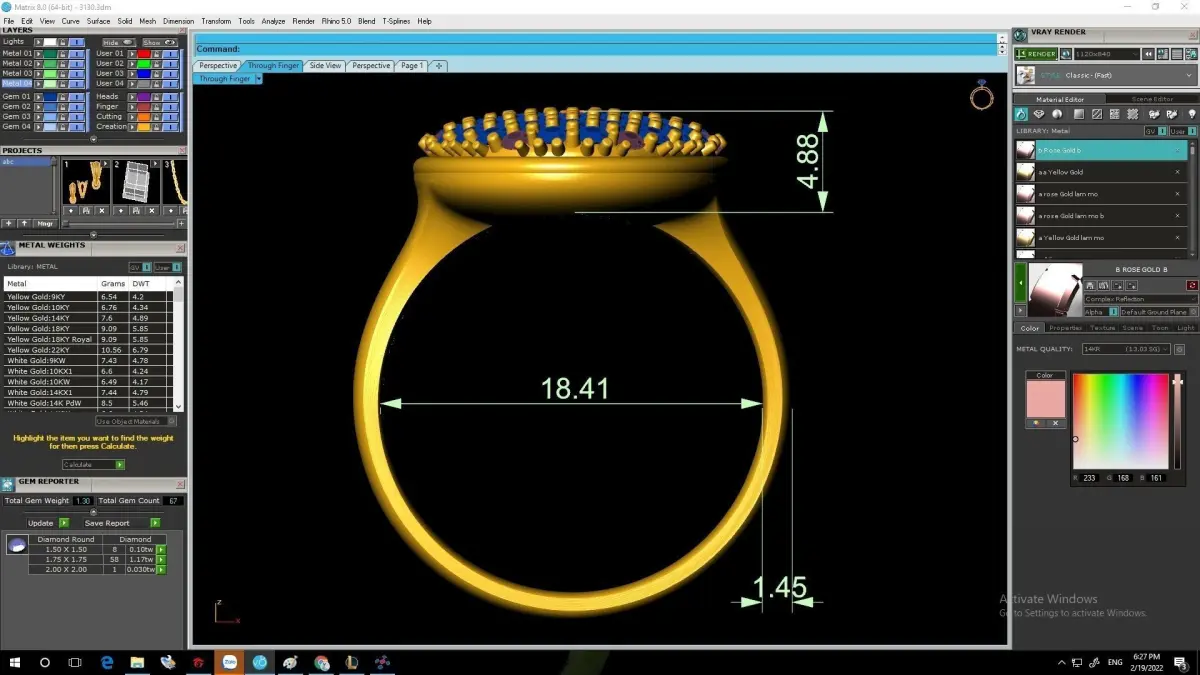
Task: Click the Save Report button
Action: click(x=121, y=523)
